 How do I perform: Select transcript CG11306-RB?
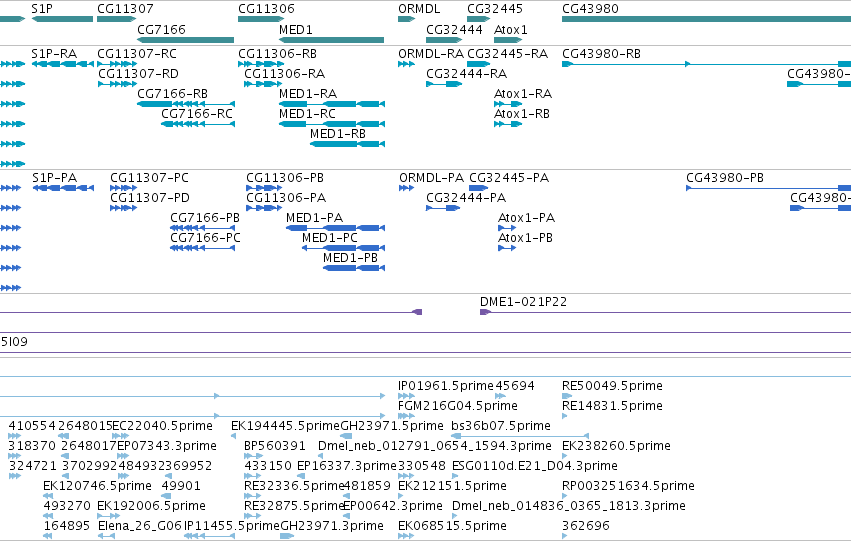(278, 54)
